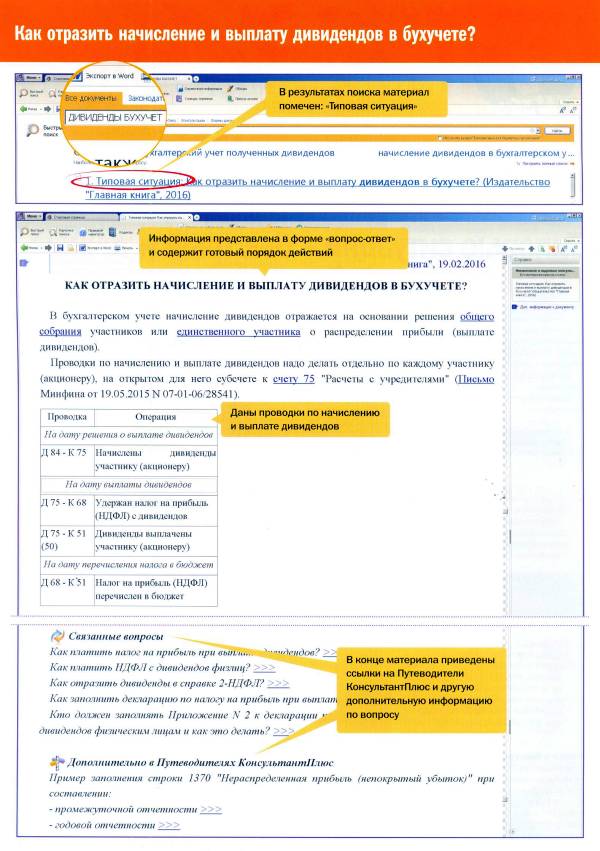Open >>> after 'Как платить НДФЛ с дивидендов физлиц?'

click(265, 667)
